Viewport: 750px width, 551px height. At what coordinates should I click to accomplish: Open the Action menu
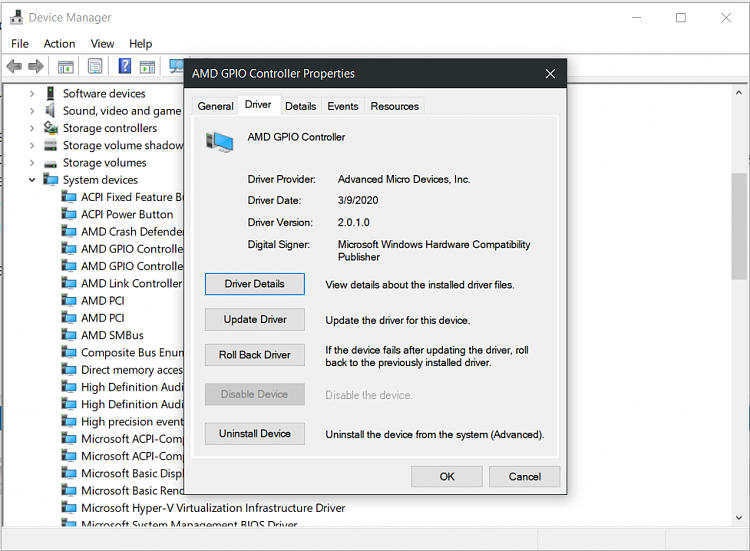[x=59, y=43]
